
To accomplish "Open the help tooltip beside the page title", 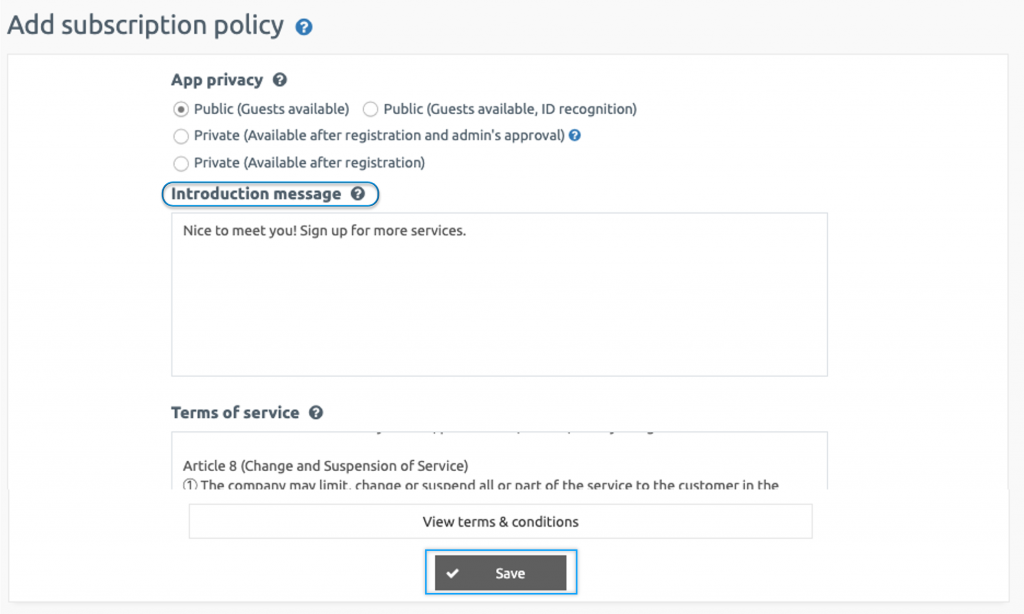I will click(303, 25).
